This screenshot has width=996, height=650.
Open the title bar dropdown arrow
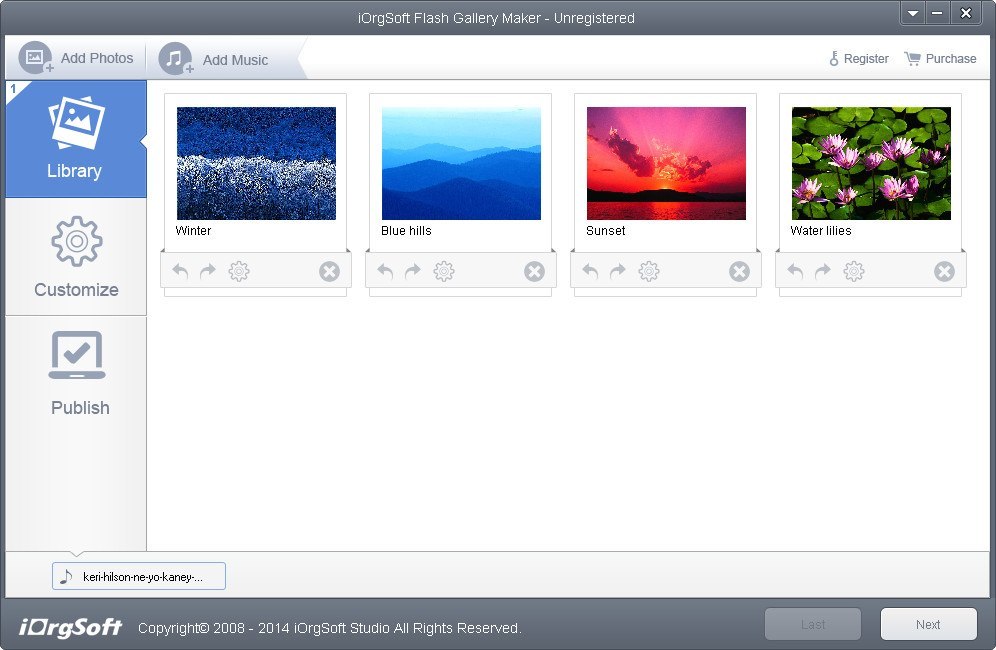click(913, 13)
